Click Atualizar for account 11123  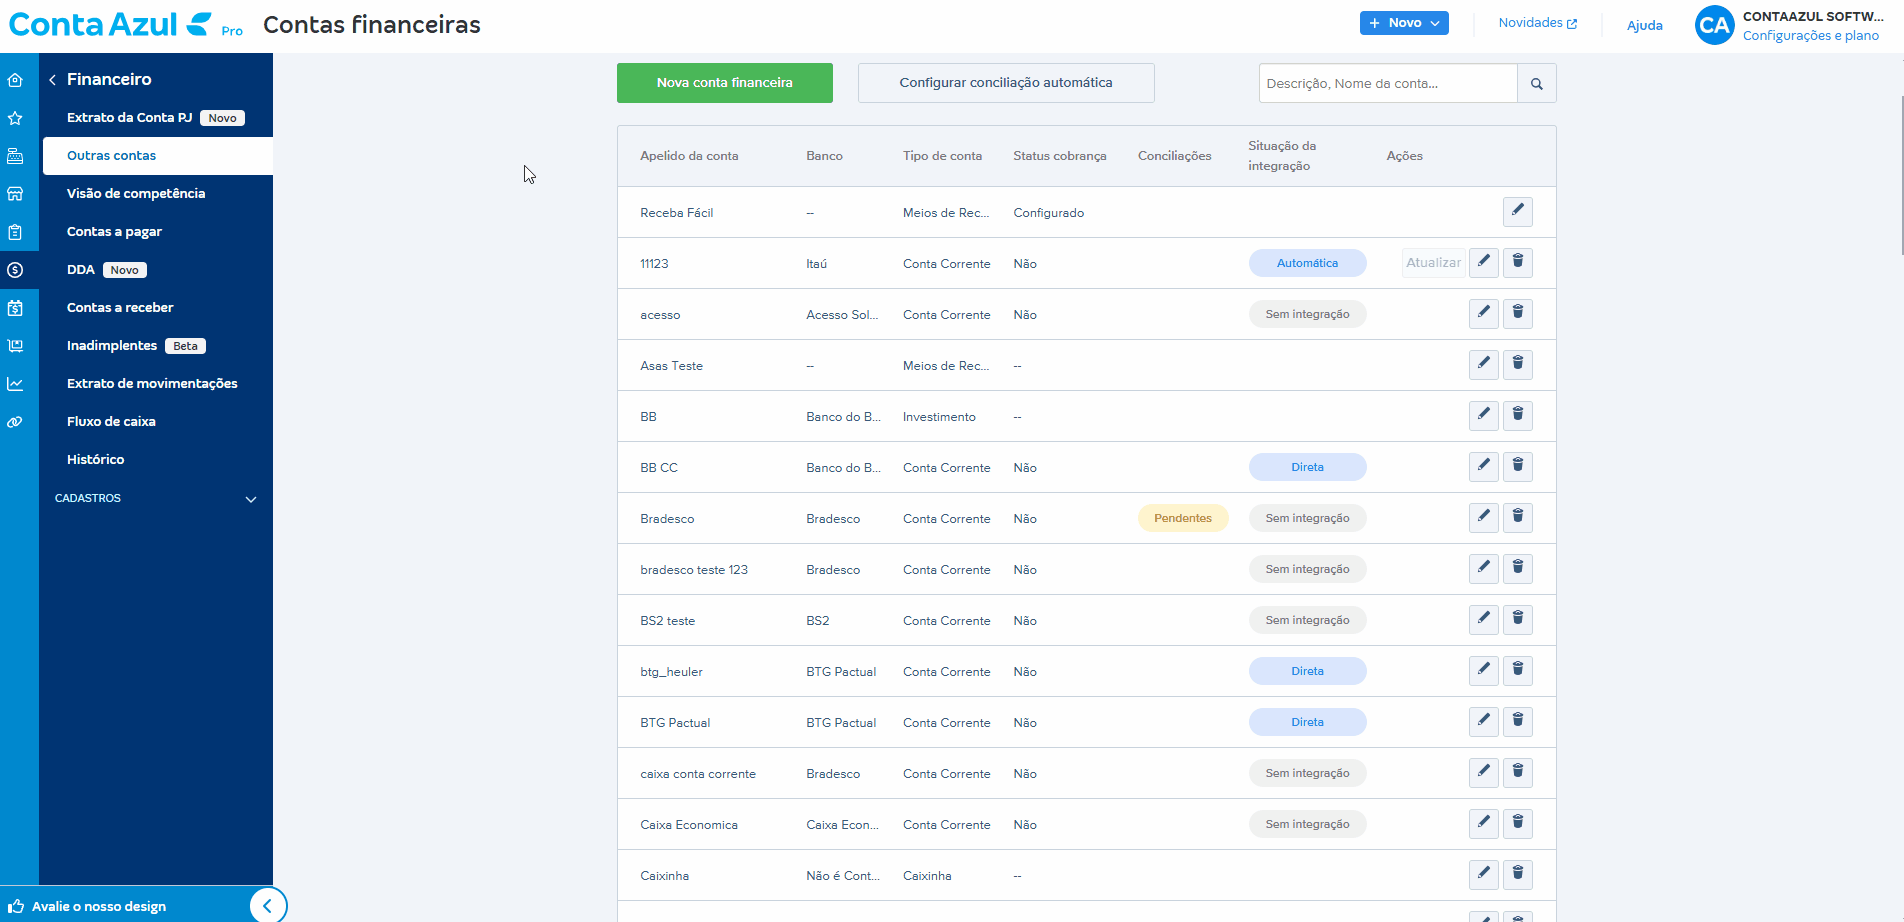tap(1433, 262)
